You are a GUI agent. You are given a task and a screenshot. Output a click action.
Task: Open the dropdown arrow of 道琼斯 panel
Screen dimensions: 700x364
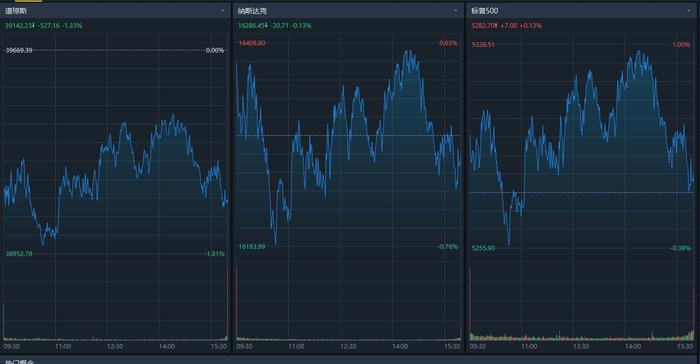[x=222, y=10]
